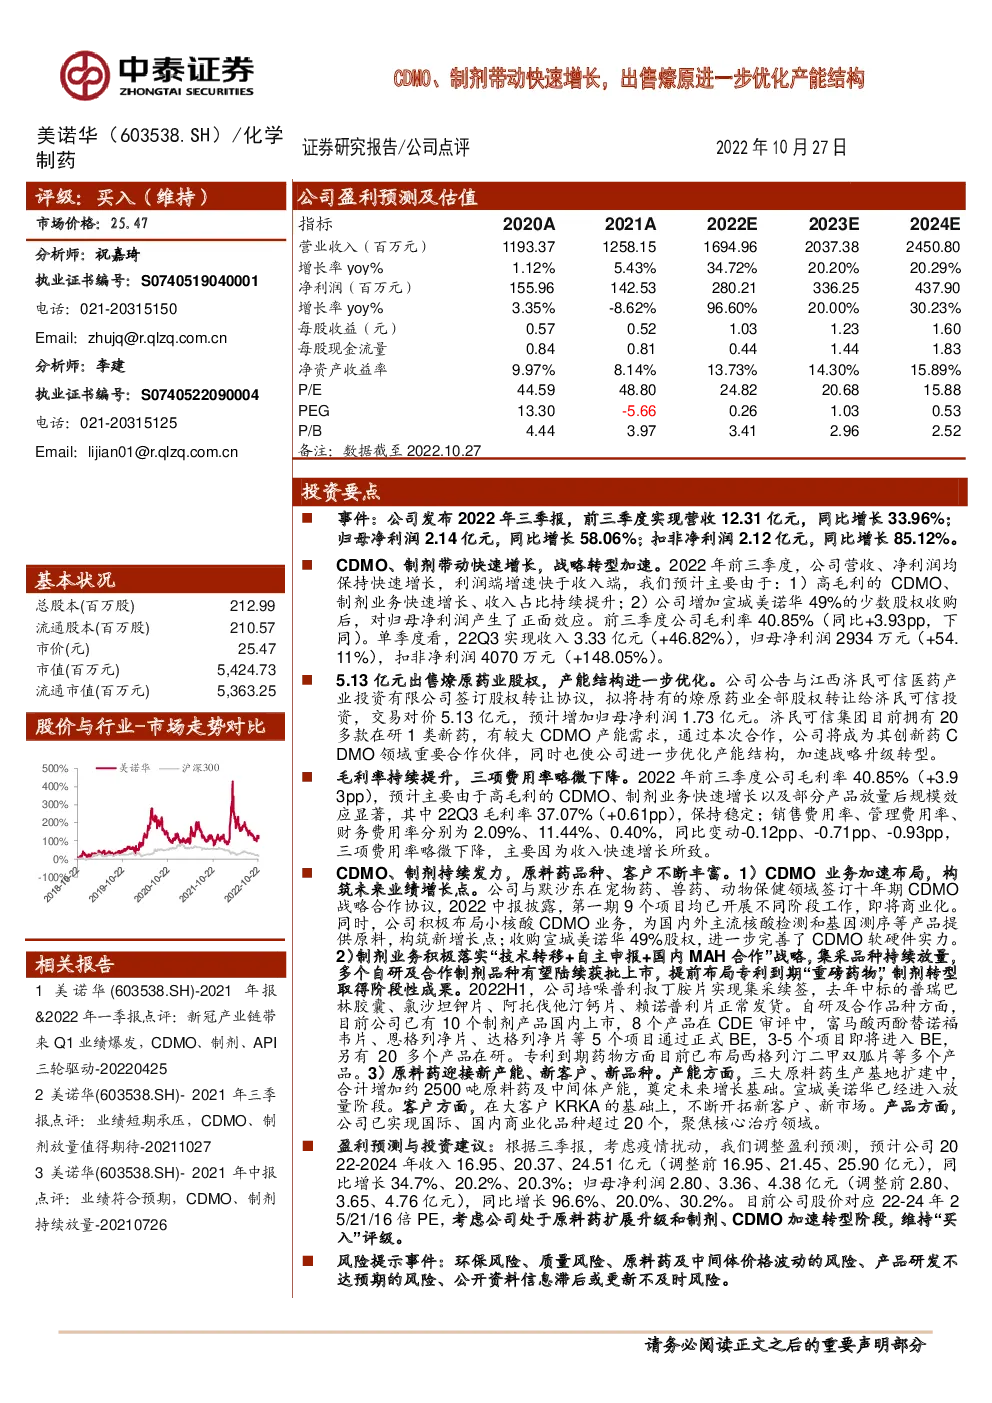
Task: Click phone number 021-20315150
Action: [x=128, y=309]
